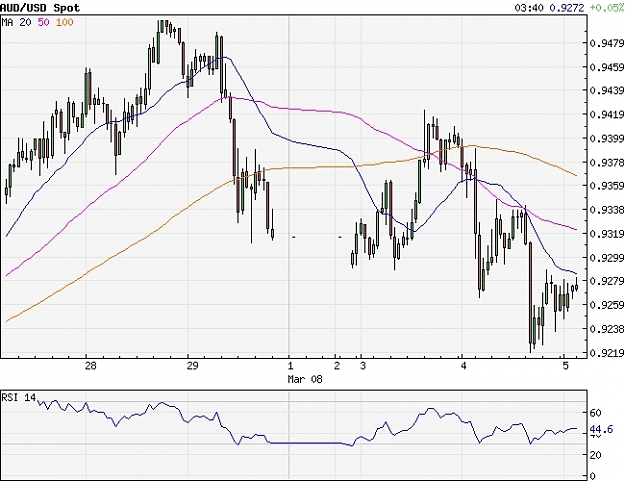
Task: Click the RSI 0 level label
Action: (592, 476)
